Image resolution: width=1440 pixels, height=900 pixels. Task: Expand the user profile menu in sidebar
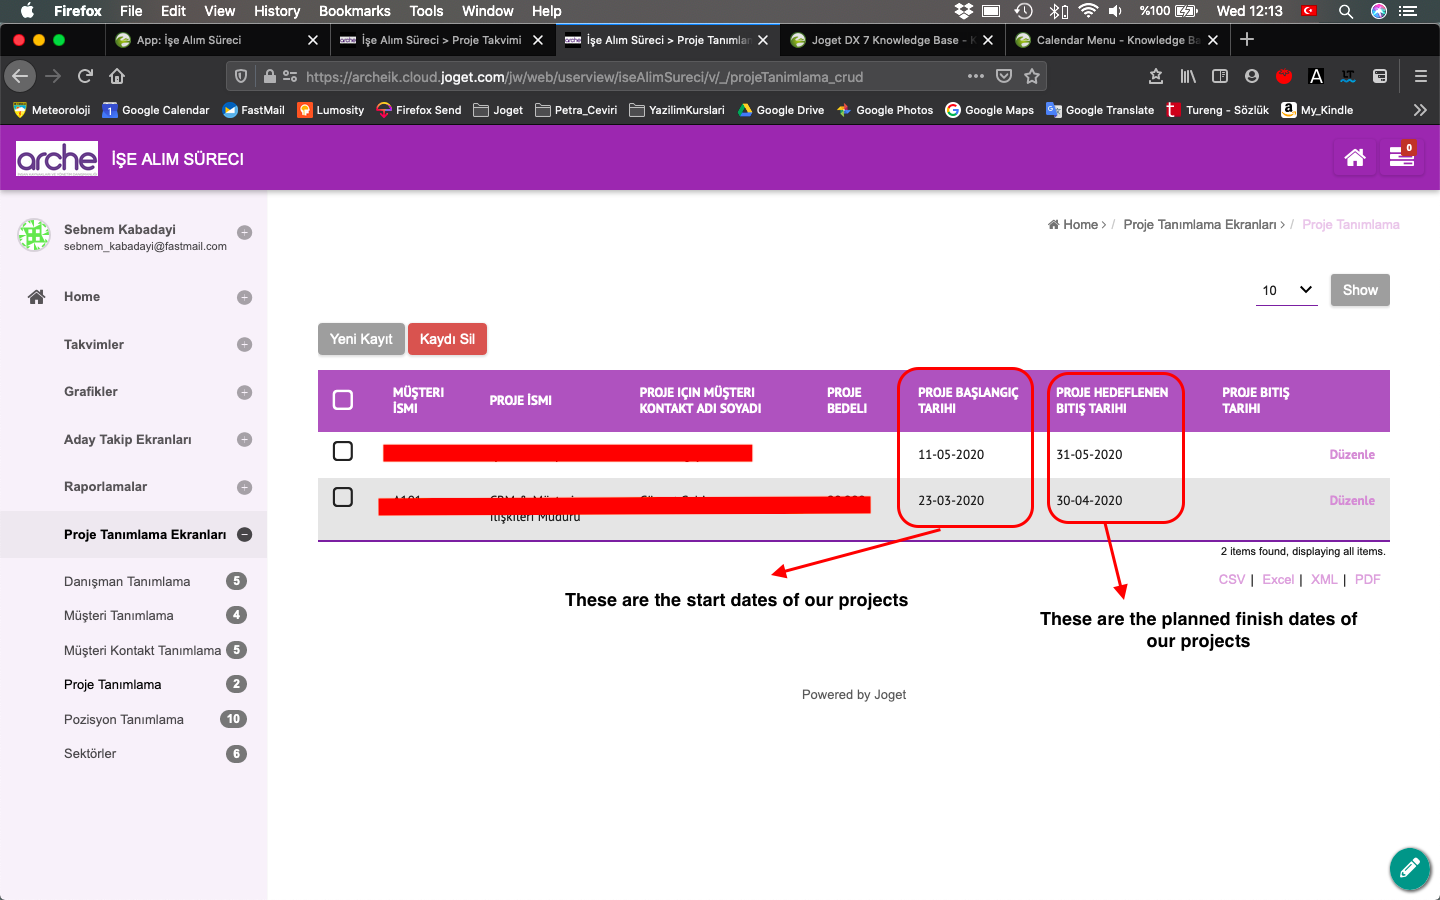pyautogui.click(x=244, y=232)
